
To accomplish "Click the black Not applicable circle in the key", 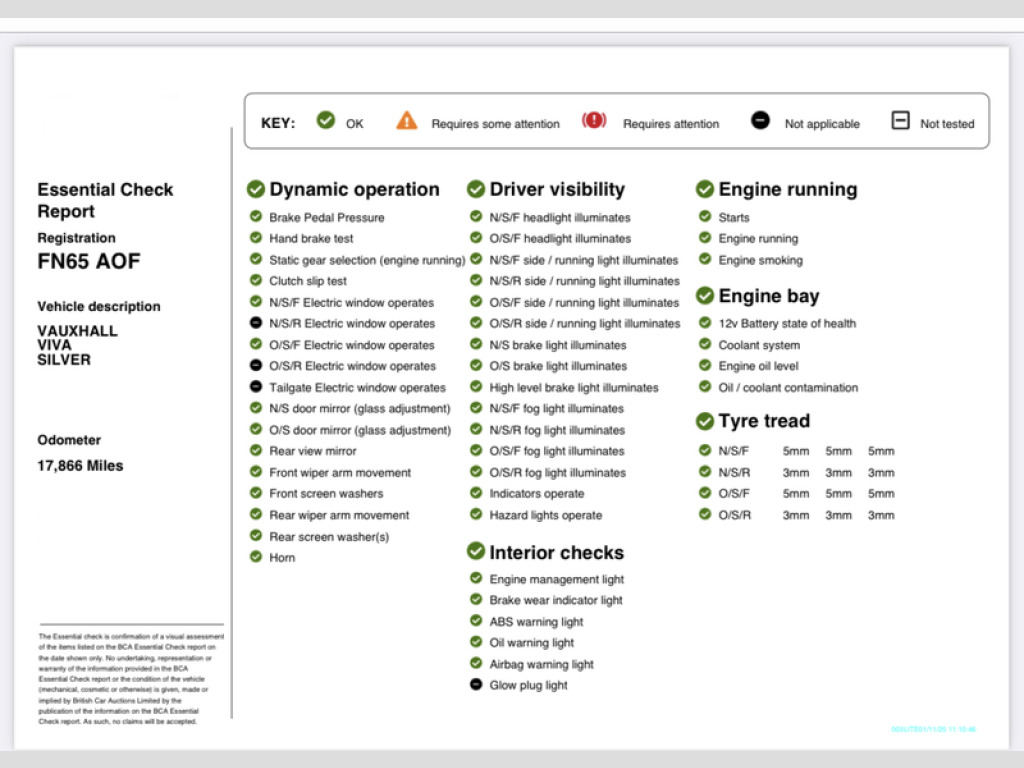I will point(761,121).
